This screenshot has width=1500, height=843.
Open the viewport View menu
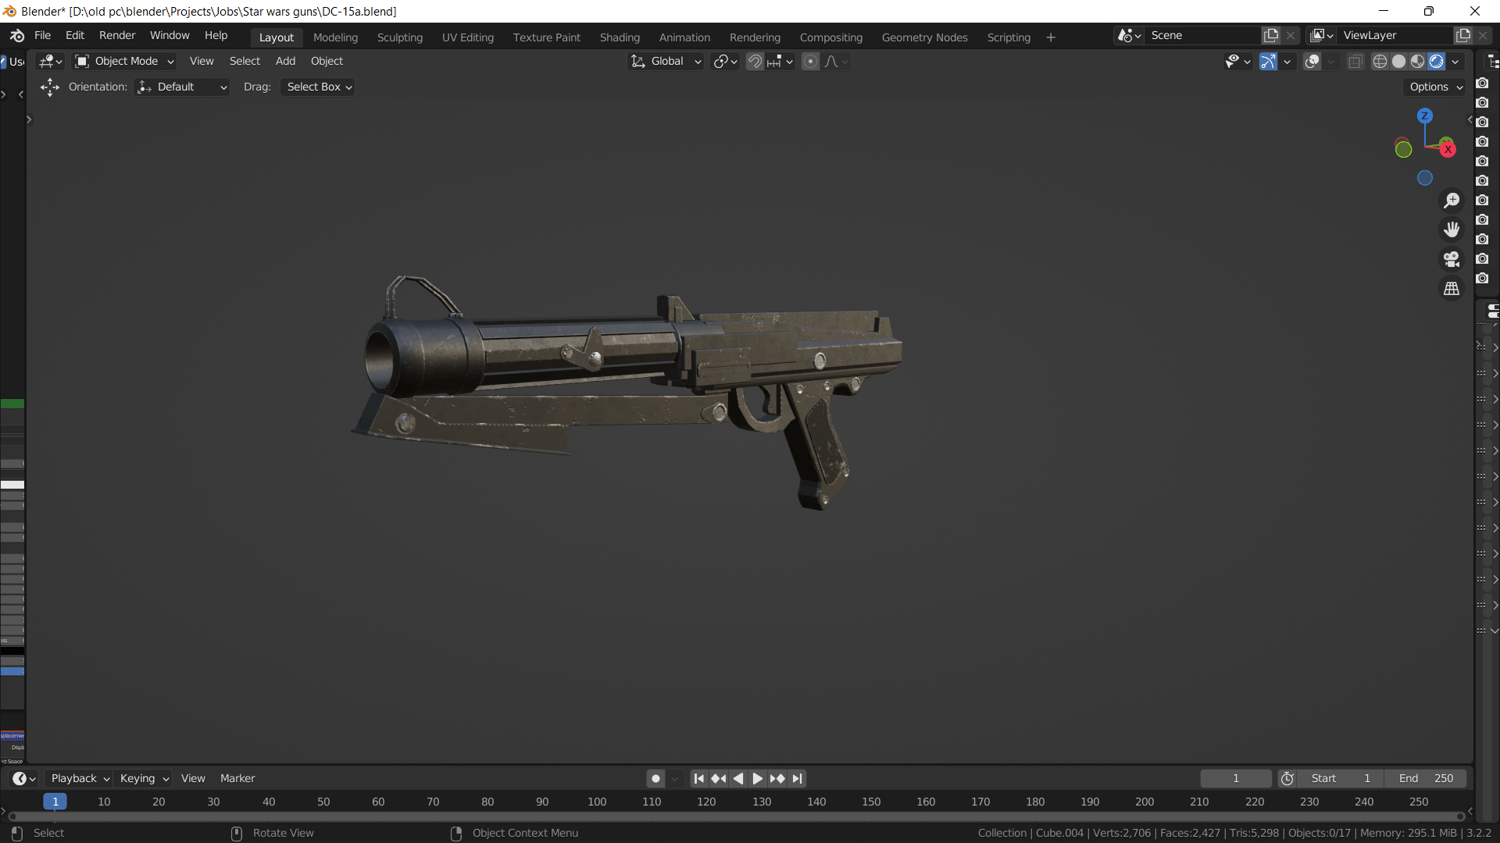click(x=201, y=61)
